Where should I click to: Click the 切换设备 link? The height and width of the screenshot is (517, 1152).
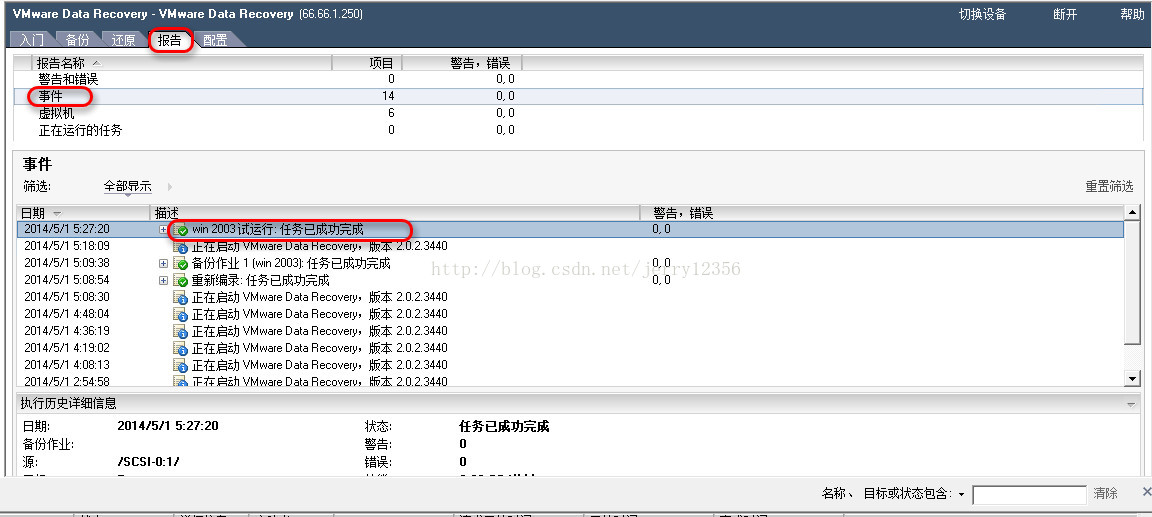[x=983, y=15]
